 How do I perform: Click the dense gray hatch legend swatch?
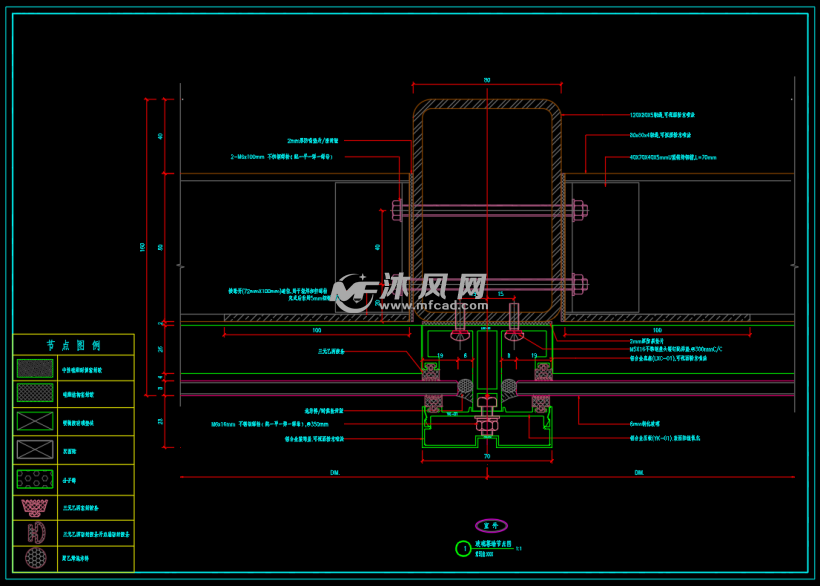[x=35, y=369]
